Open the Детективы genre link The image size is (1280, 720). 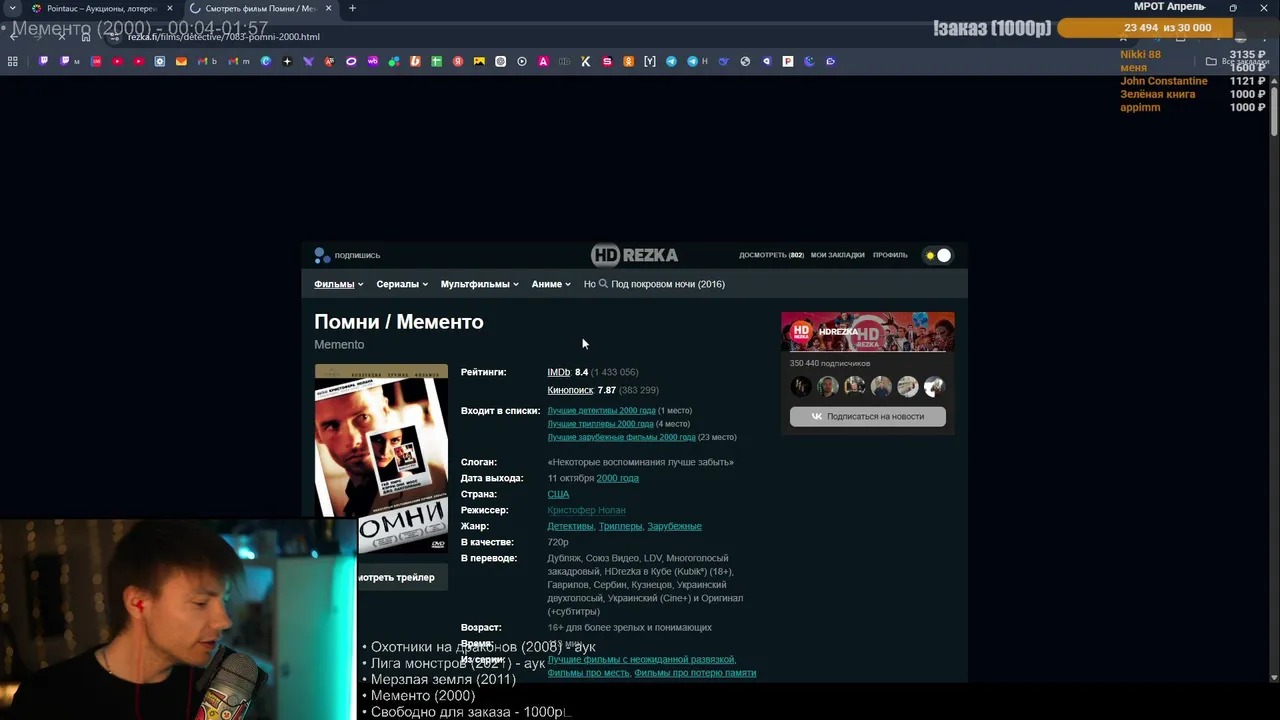(570, 526)
